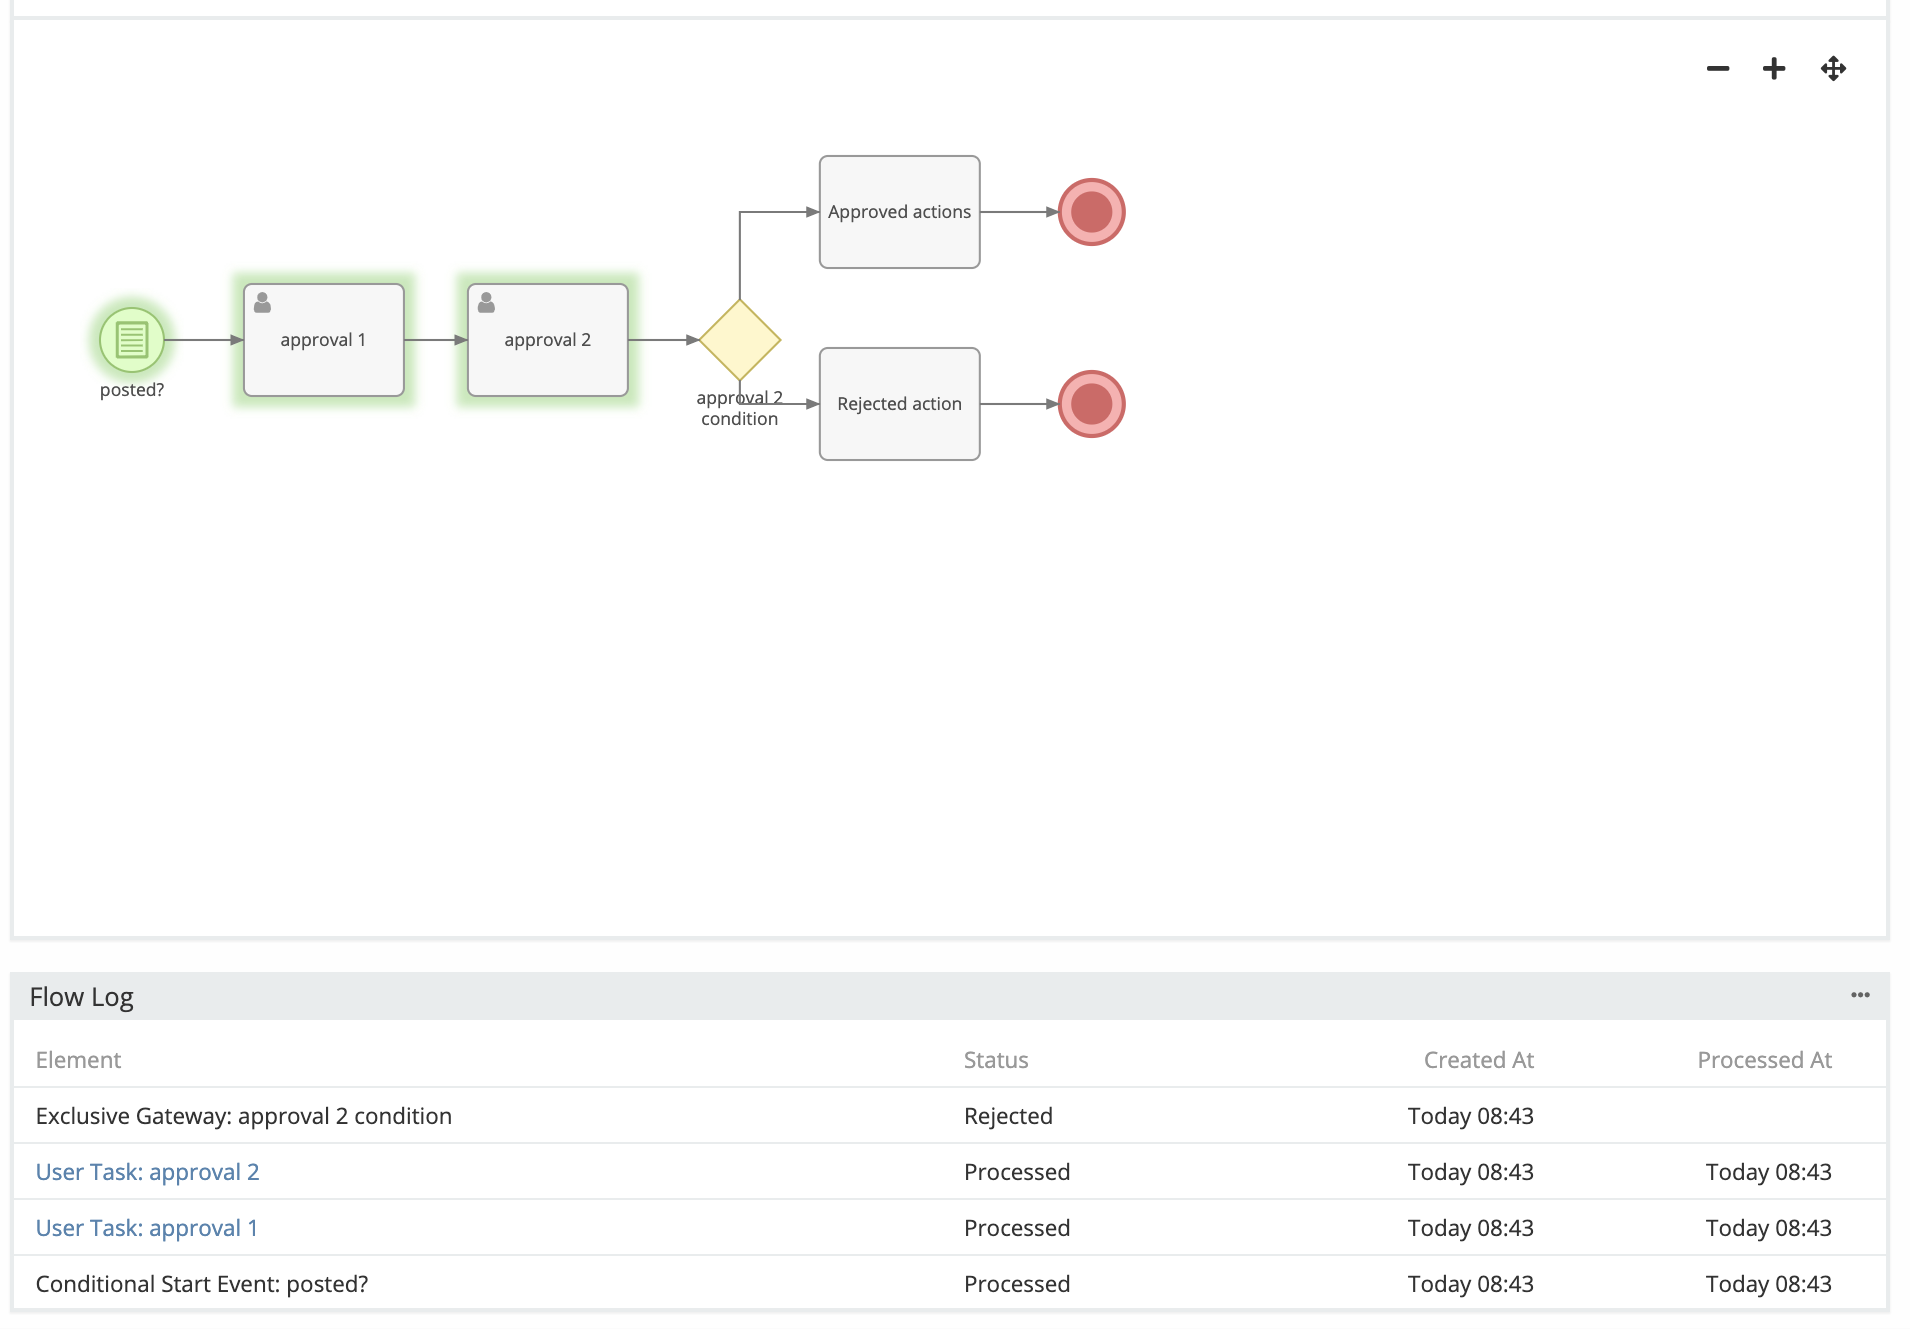Click the user icon in approval 2
Screen dimensions: 1910x1330
(487, 302)
